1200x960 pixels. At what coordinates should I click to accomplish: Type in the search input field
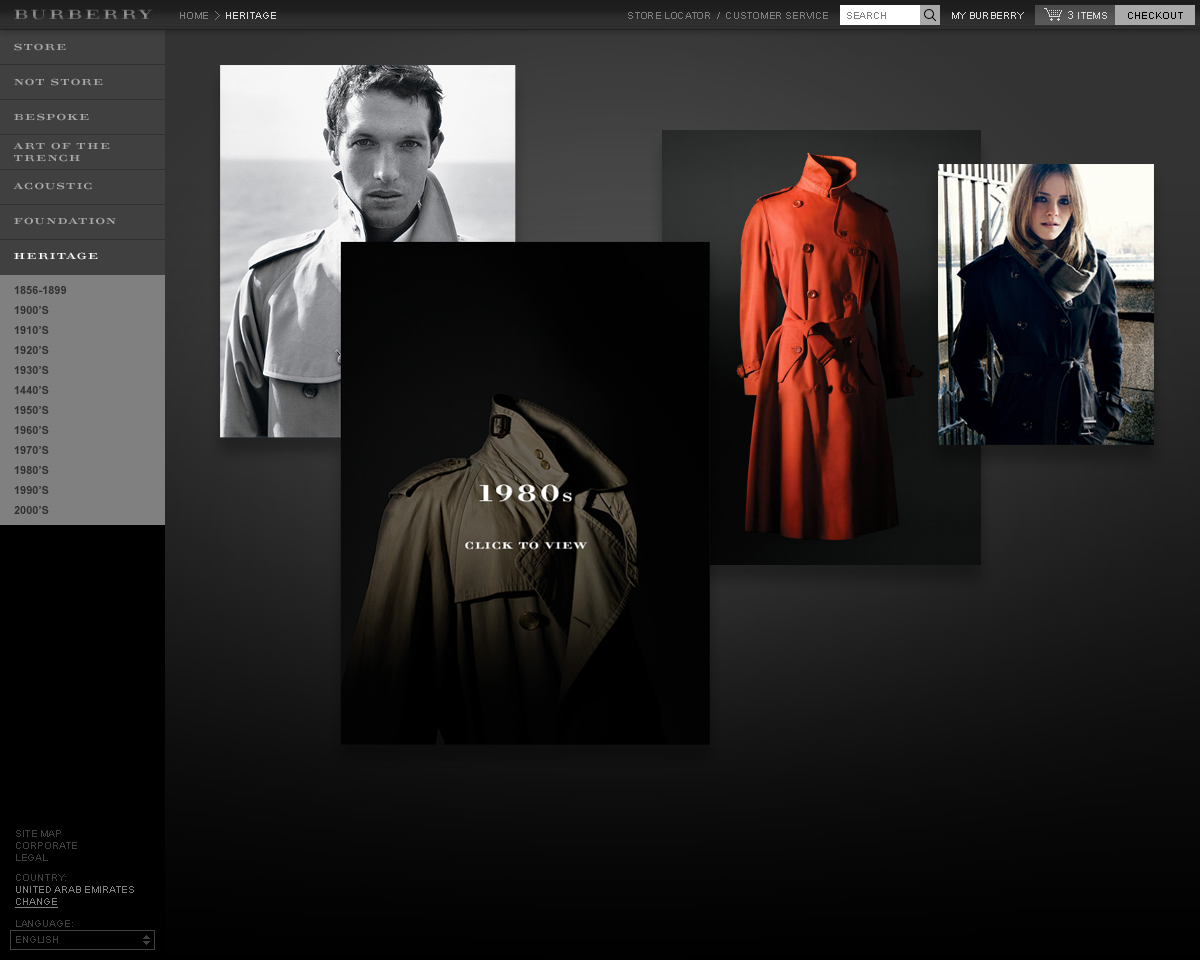click(x=880, y=15)
